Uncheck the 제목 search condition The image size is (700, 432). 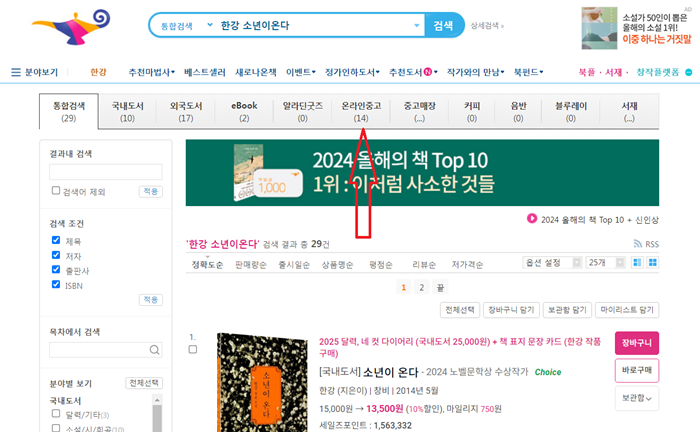tap(56, 240)
